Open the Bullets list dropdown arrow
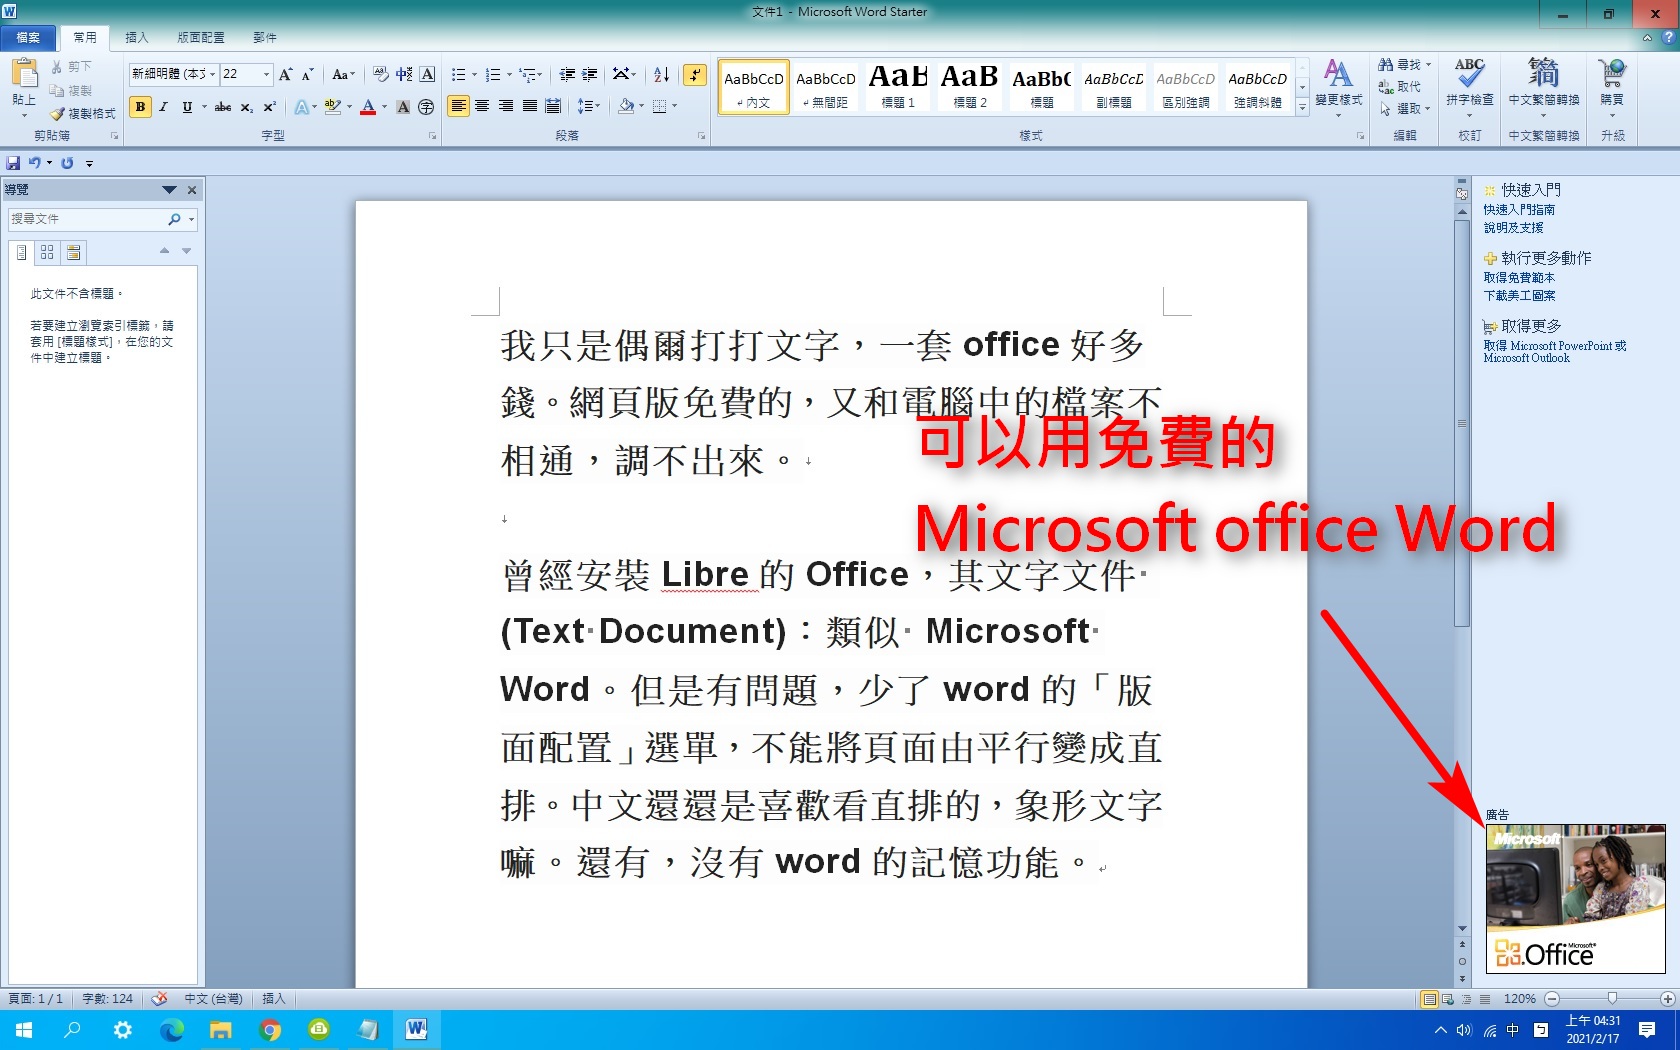 pyautogui.click(x=474, y=75)
